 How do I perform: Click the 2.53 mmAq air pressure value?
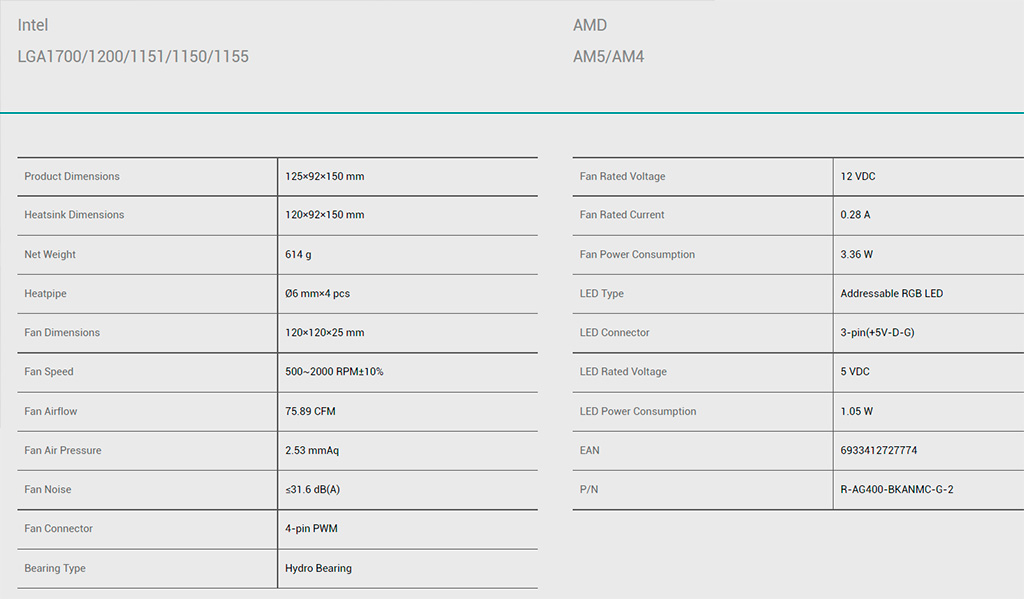point(312,451)
